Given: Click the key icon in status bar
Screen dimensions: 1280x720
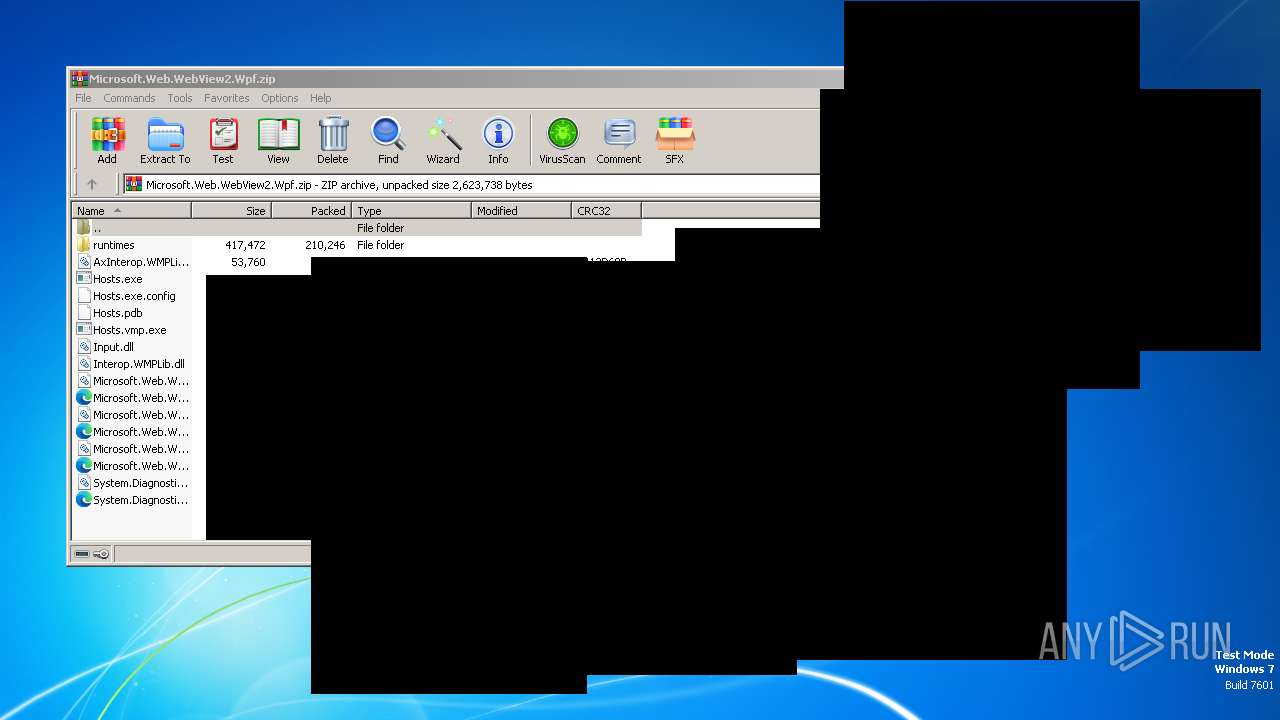Looking at the screenshot, I should [101, 554].
